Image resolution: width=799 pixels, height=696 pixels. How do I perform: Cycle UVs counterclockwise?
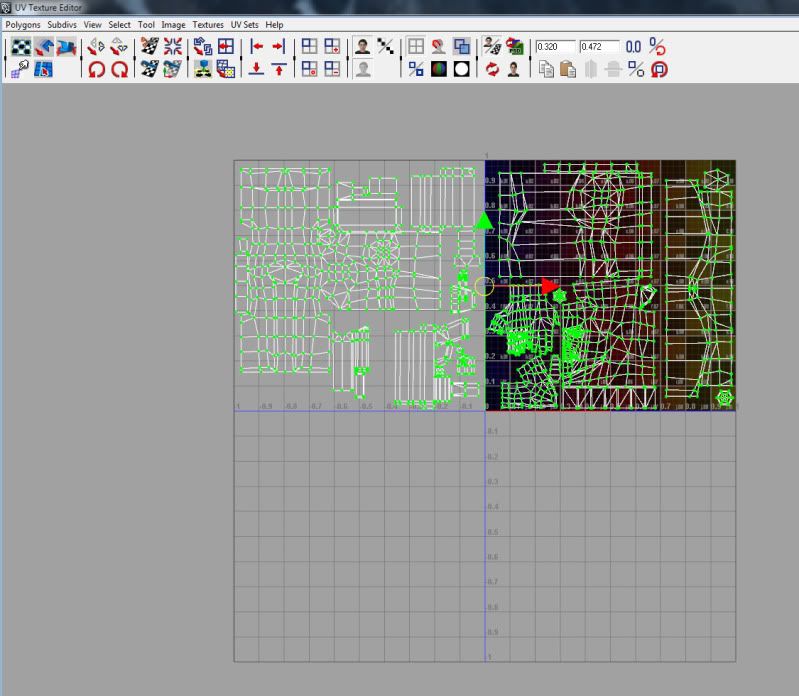(659, 69)
